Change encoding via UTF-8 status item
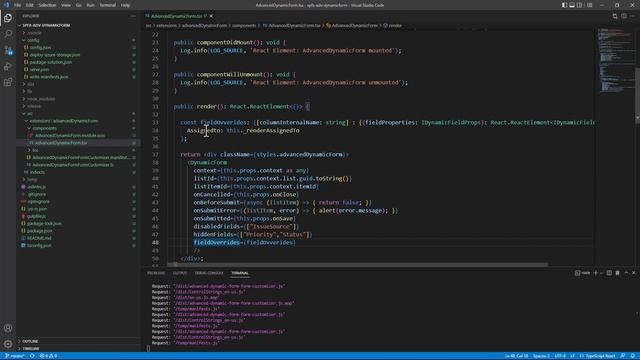The height and width of the screenshot is (360, 640). 560,356
